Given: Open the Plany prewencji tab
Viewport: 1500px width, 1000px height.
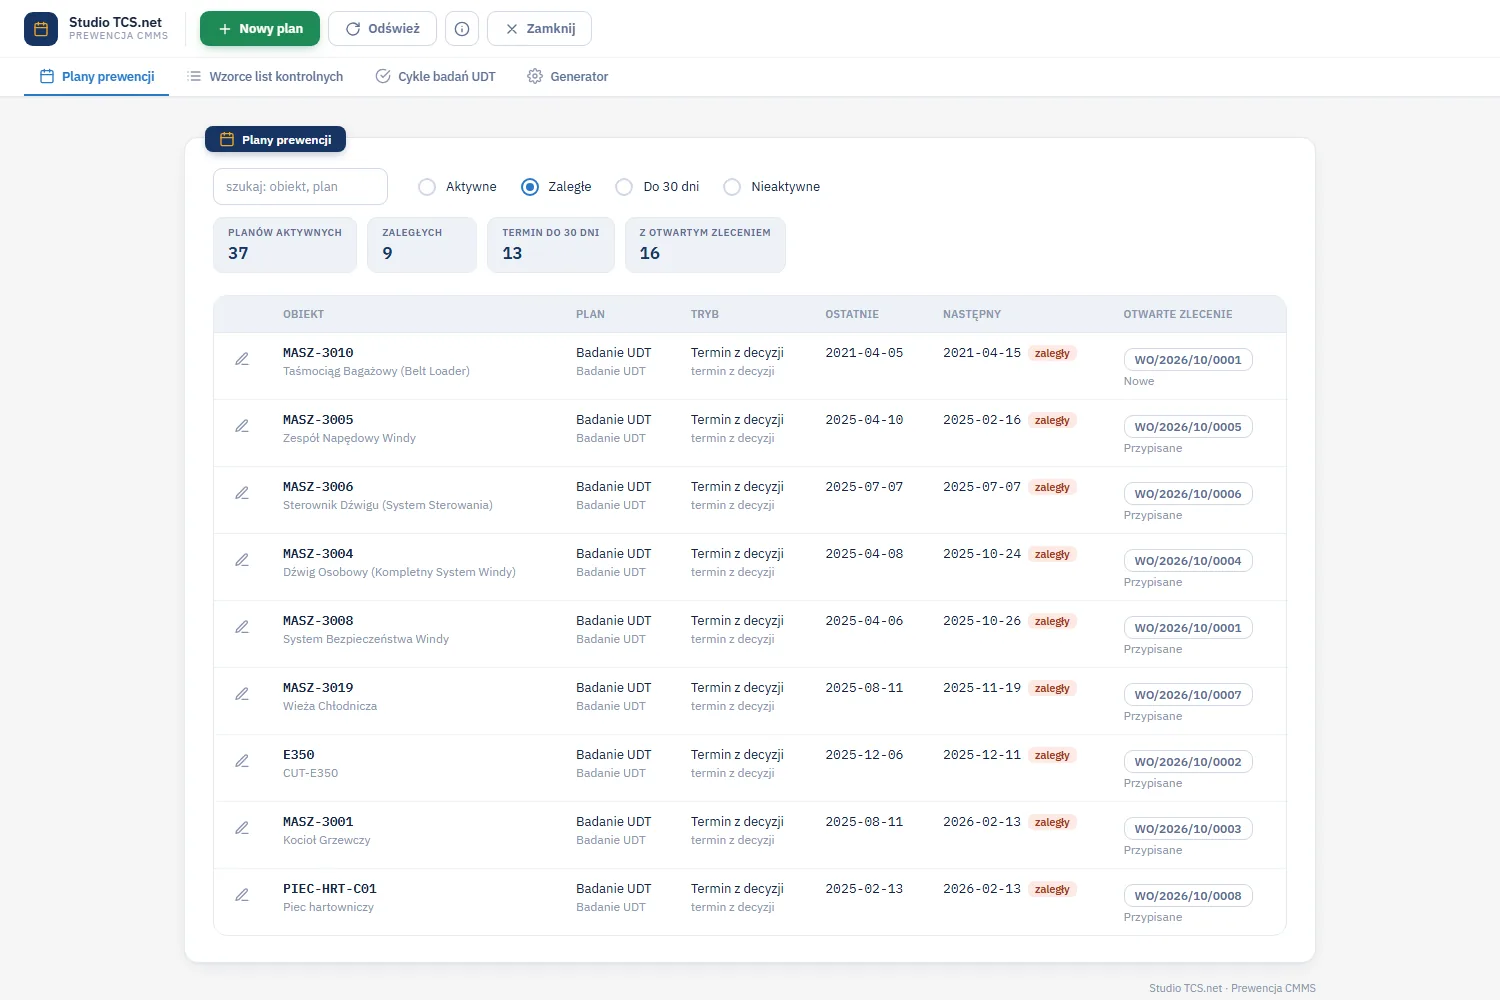Looking at the screenshot, I should click(97, 77).
